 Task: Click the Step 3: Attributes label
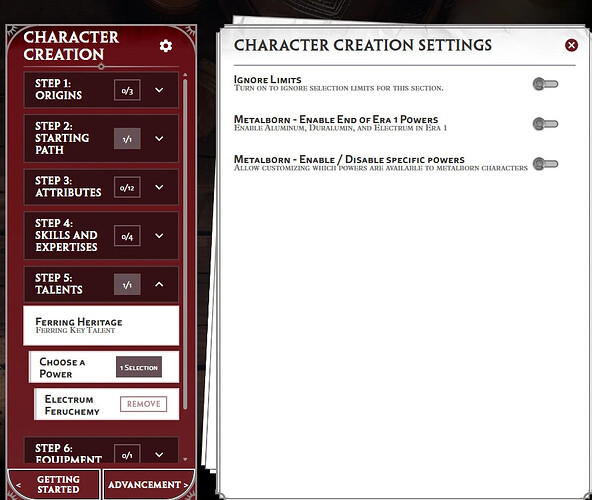tap(68, 187)
